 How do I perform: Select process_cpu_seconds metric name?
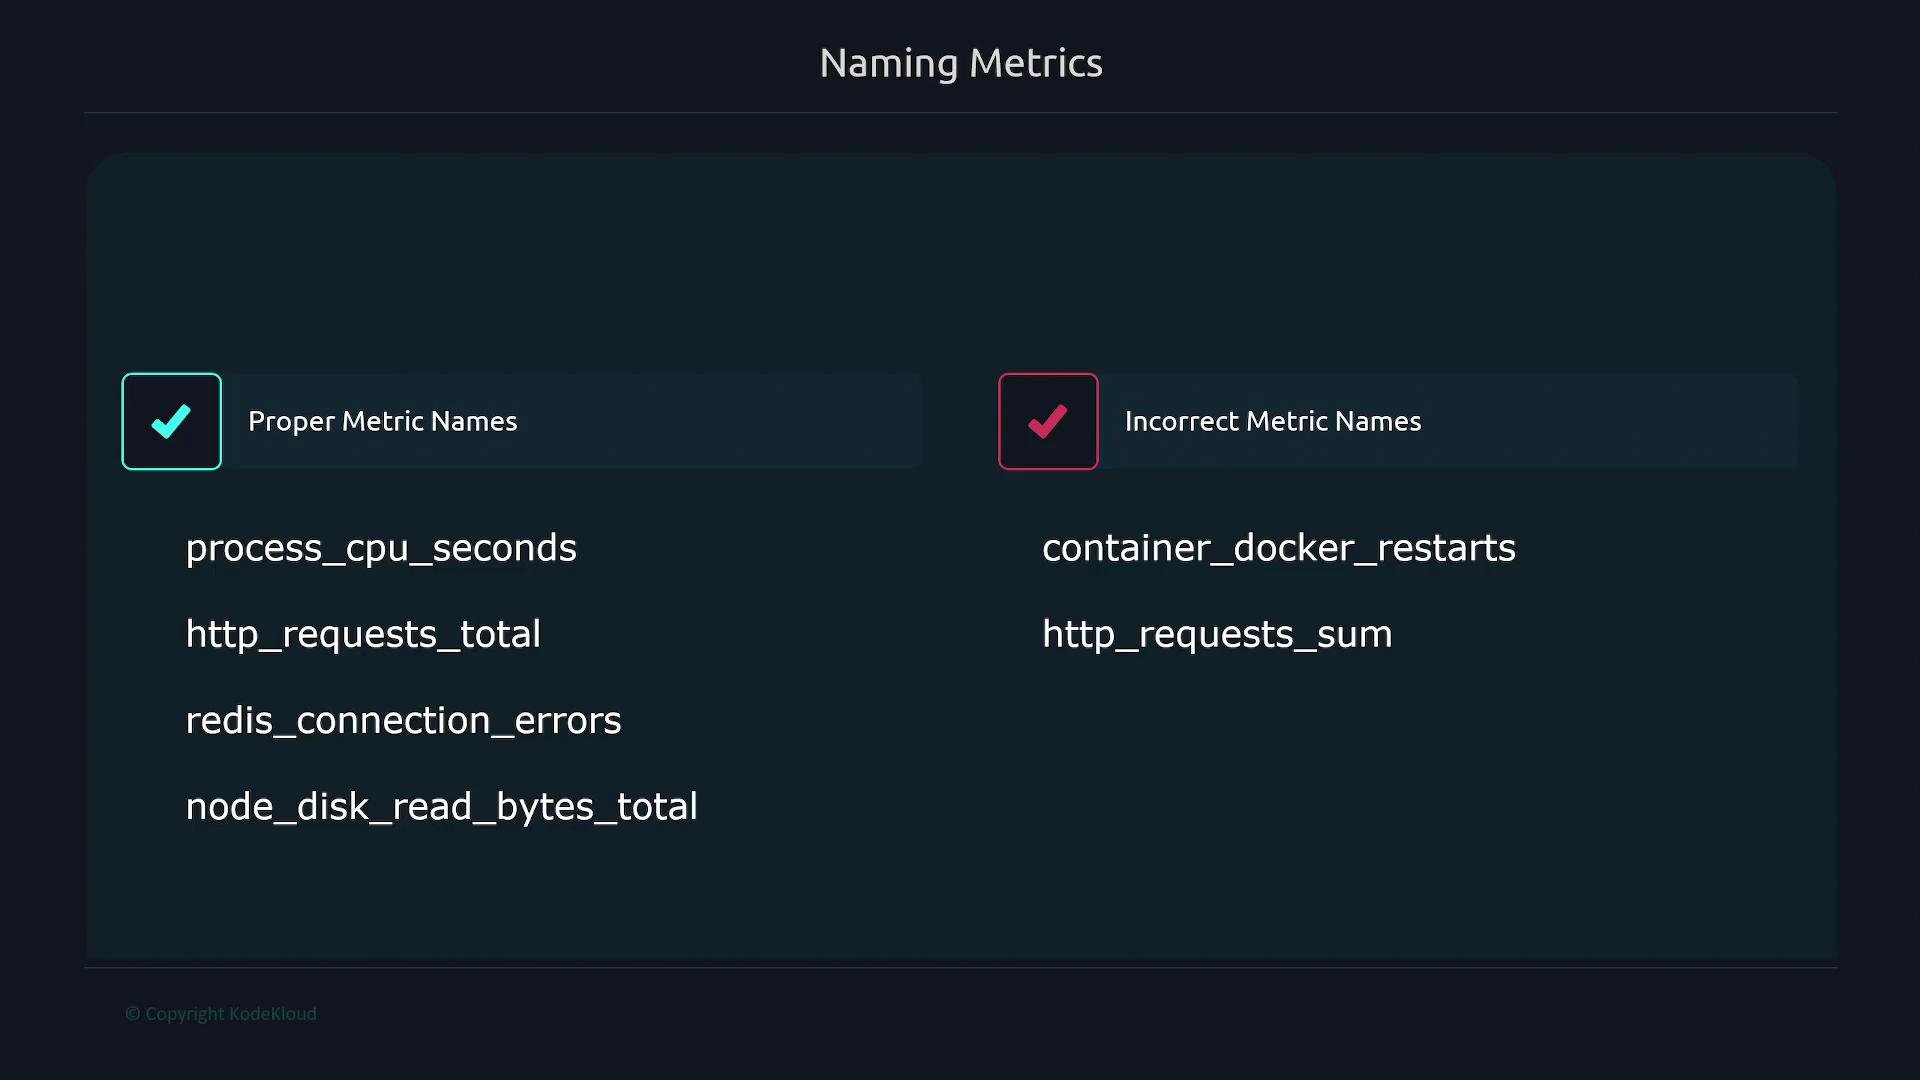click(x=381, y=548)
